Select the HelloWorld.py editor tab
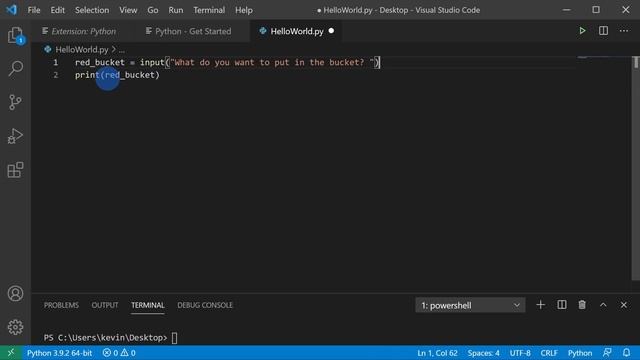This screenshot has width=640, height=360. [x=296, y=31]
